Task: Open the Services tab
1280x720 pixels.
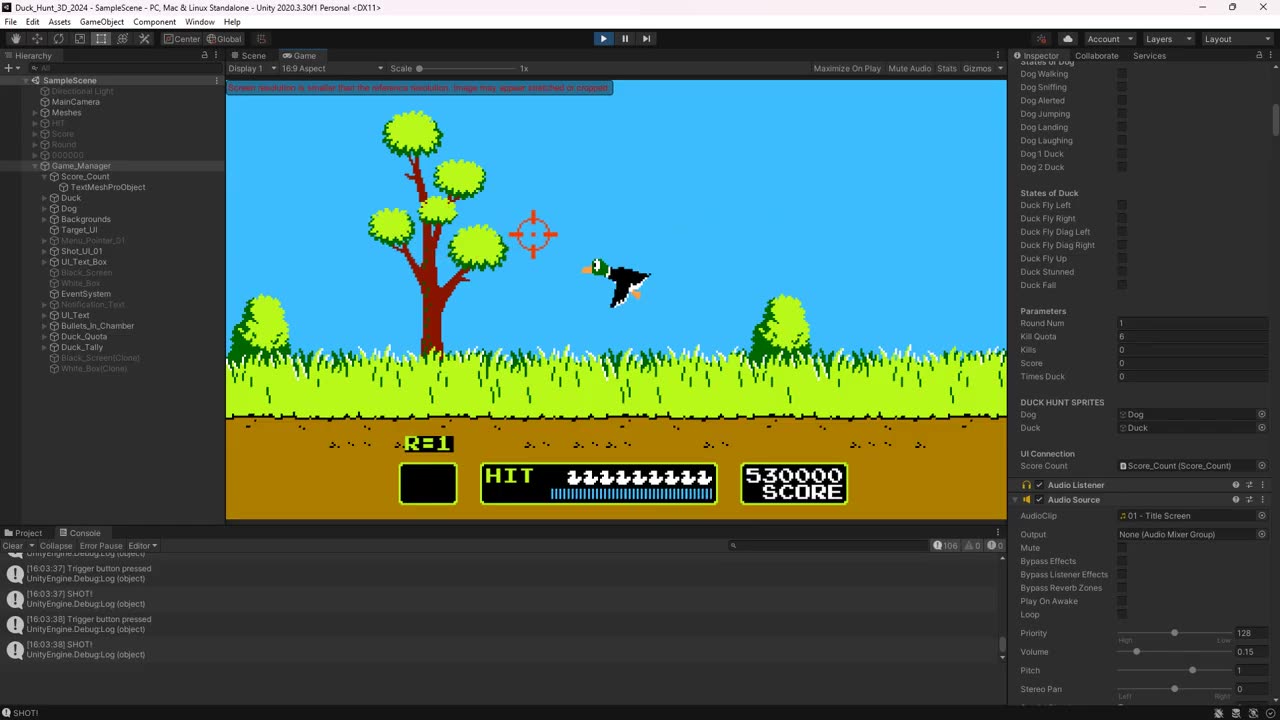Action: pyautogui.click(x=1149, y=55)
